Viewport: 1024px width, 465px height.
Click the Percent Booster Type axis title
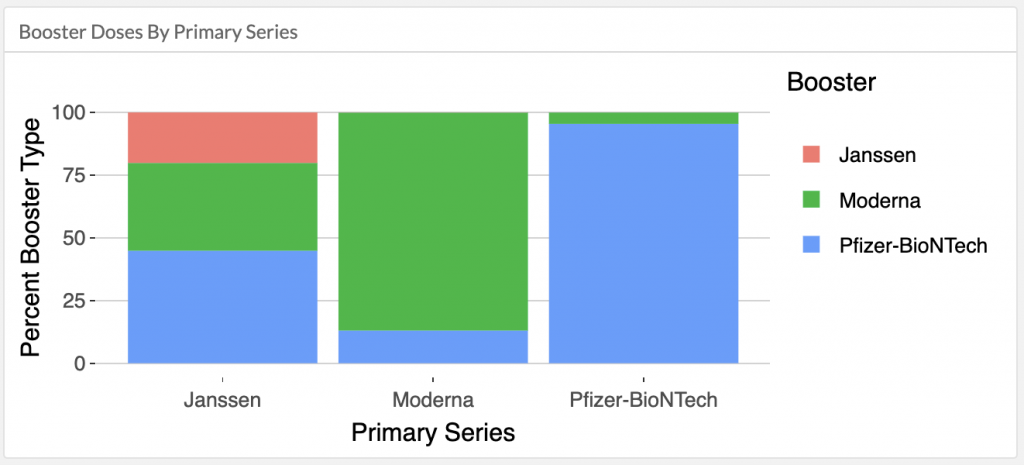(x=31, y=237)
